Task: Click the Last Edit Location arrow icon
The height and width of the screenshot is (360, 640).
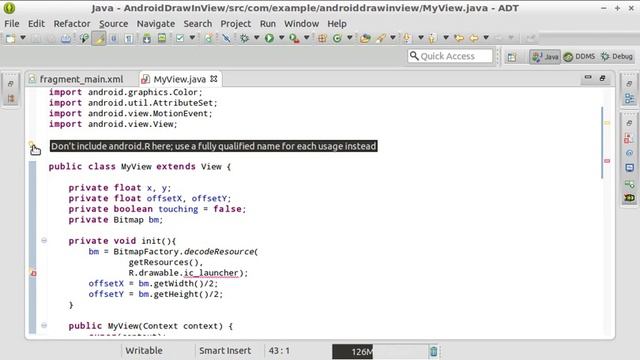Action: (x=459, y=38)
